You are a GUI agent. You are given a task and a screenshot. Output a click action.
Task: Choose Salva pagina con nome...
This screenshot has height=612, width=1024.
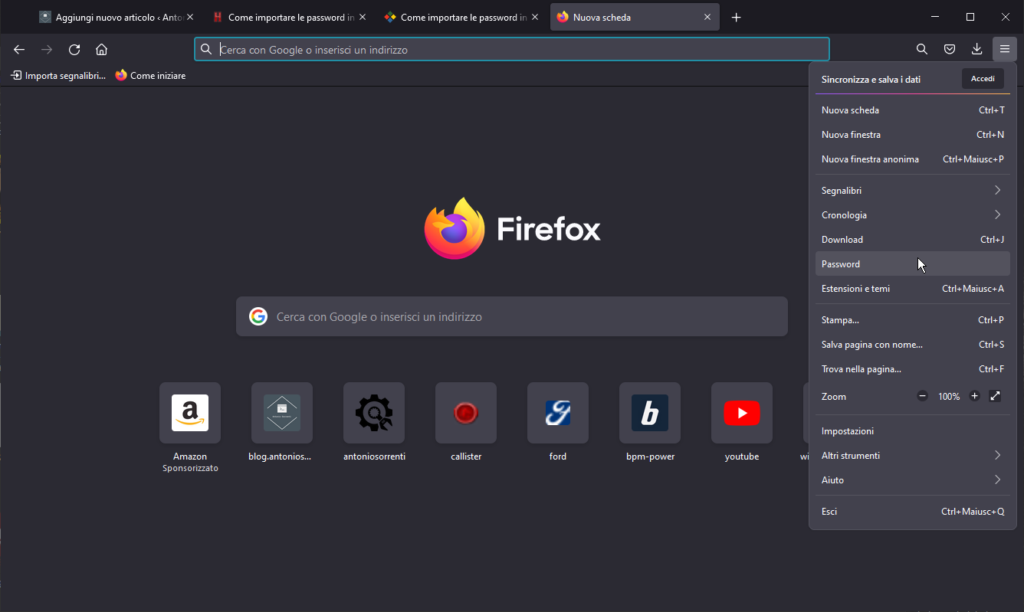[912, 344]
